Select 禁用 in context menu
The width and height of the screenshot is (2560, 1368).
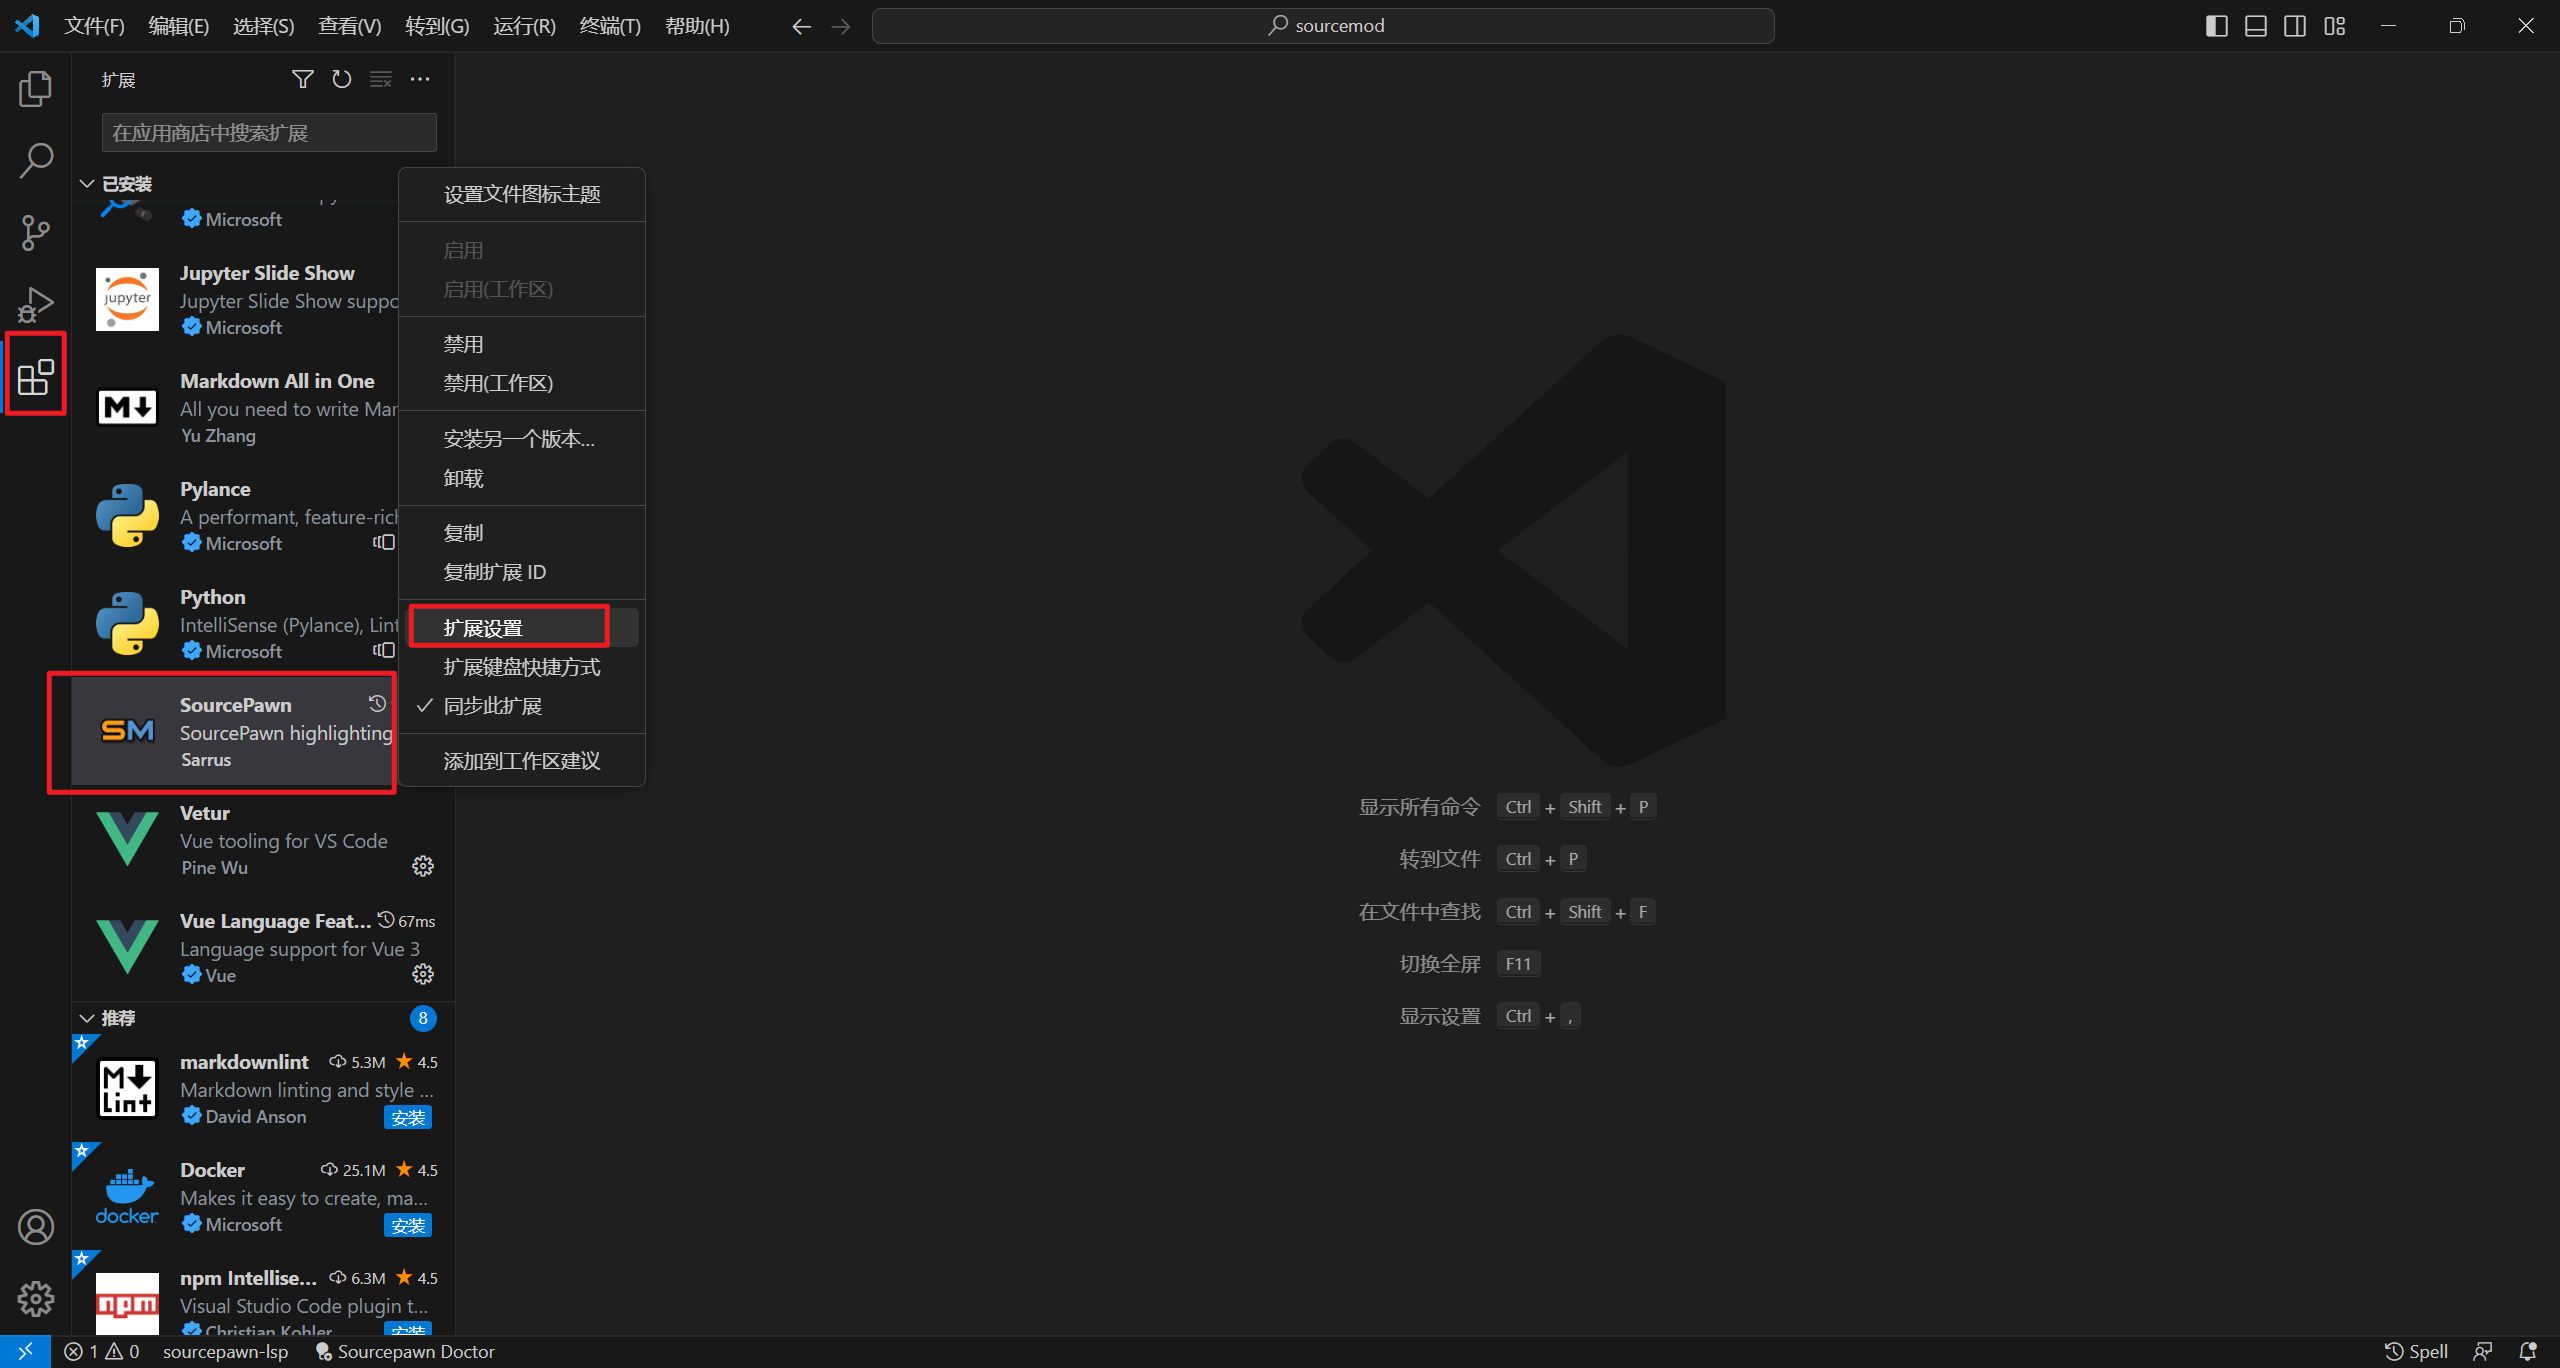(522, 344)
